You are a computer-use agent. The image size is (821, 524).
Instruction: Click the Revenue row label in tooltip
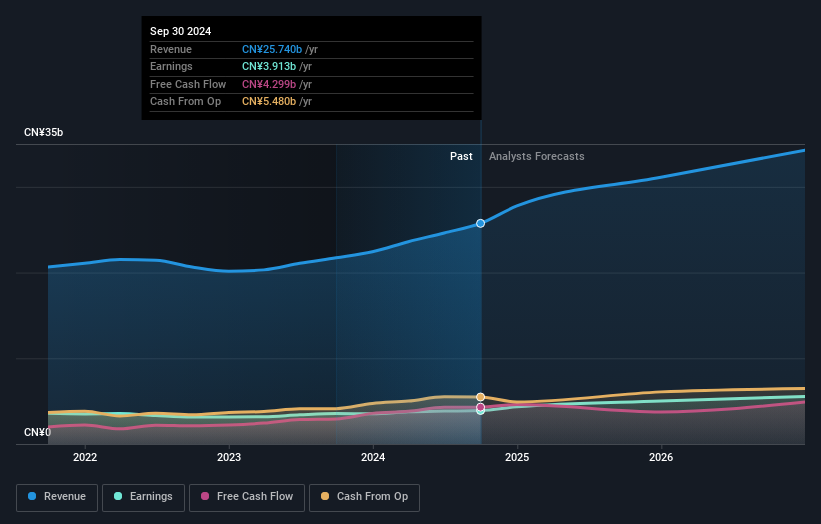(171, 49)
